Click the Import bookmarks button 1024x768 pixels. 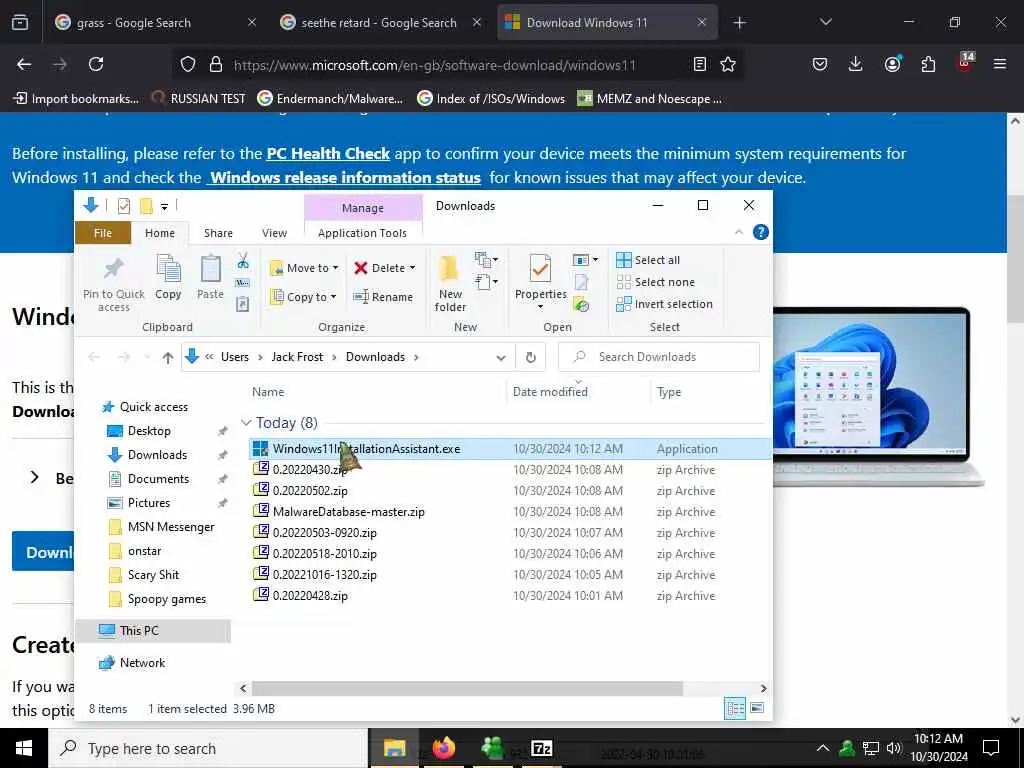click(x=76, y=99)
